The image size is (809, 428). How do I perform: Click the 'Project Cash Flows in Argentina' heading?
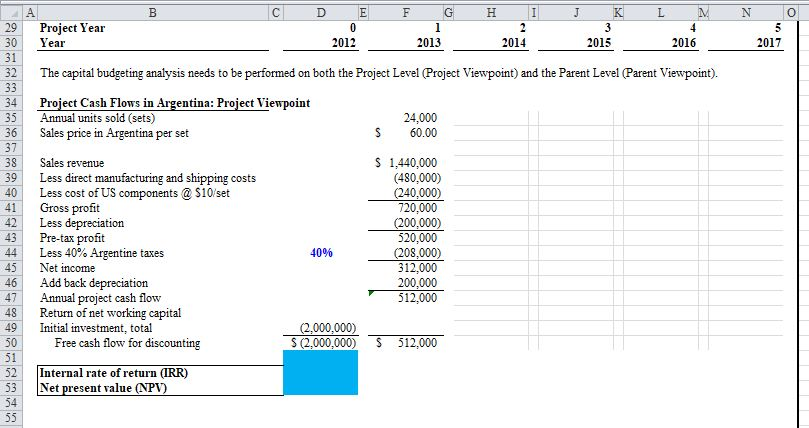(x=175, y=103)
